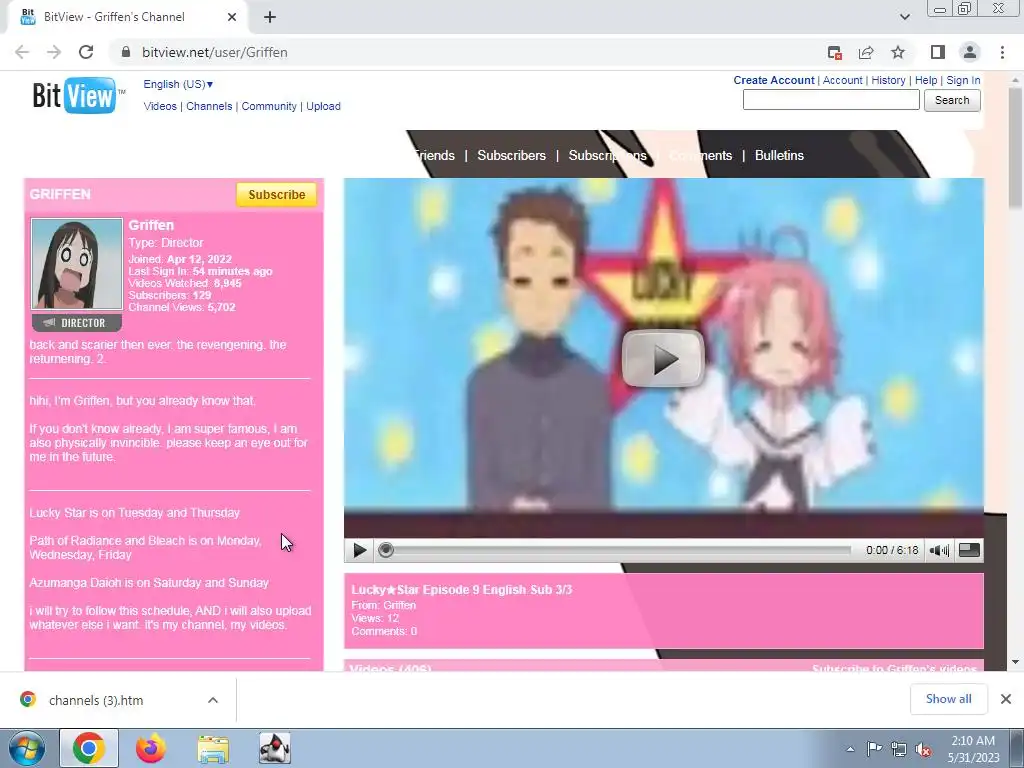Viewport: 1024px width, 768px height.
Task: Open the Help link
Action: [926, 80]
